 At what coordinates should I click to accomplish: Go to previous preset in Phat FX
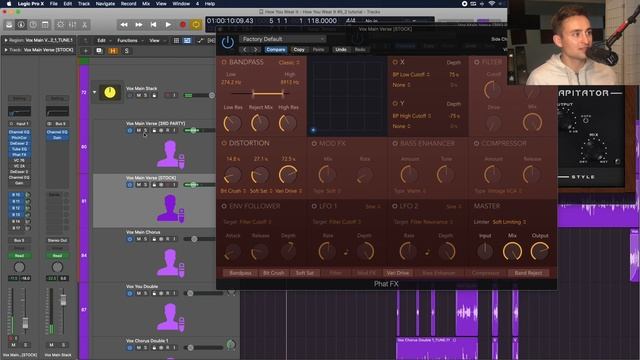point(245,49)
